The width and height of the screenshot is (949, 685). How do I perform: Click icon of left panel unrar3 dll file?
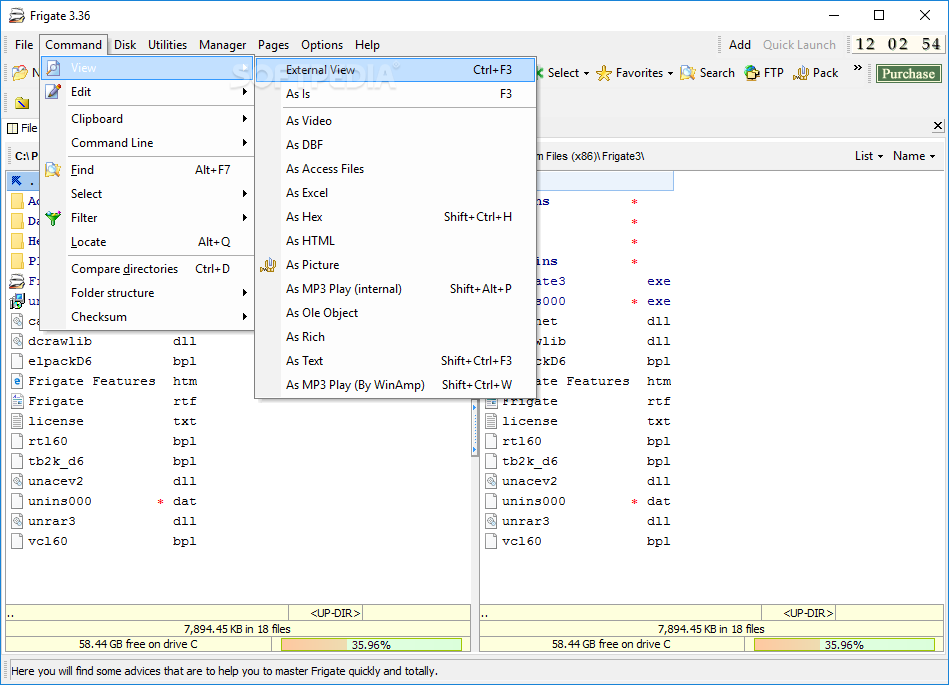tap(18, 521)
